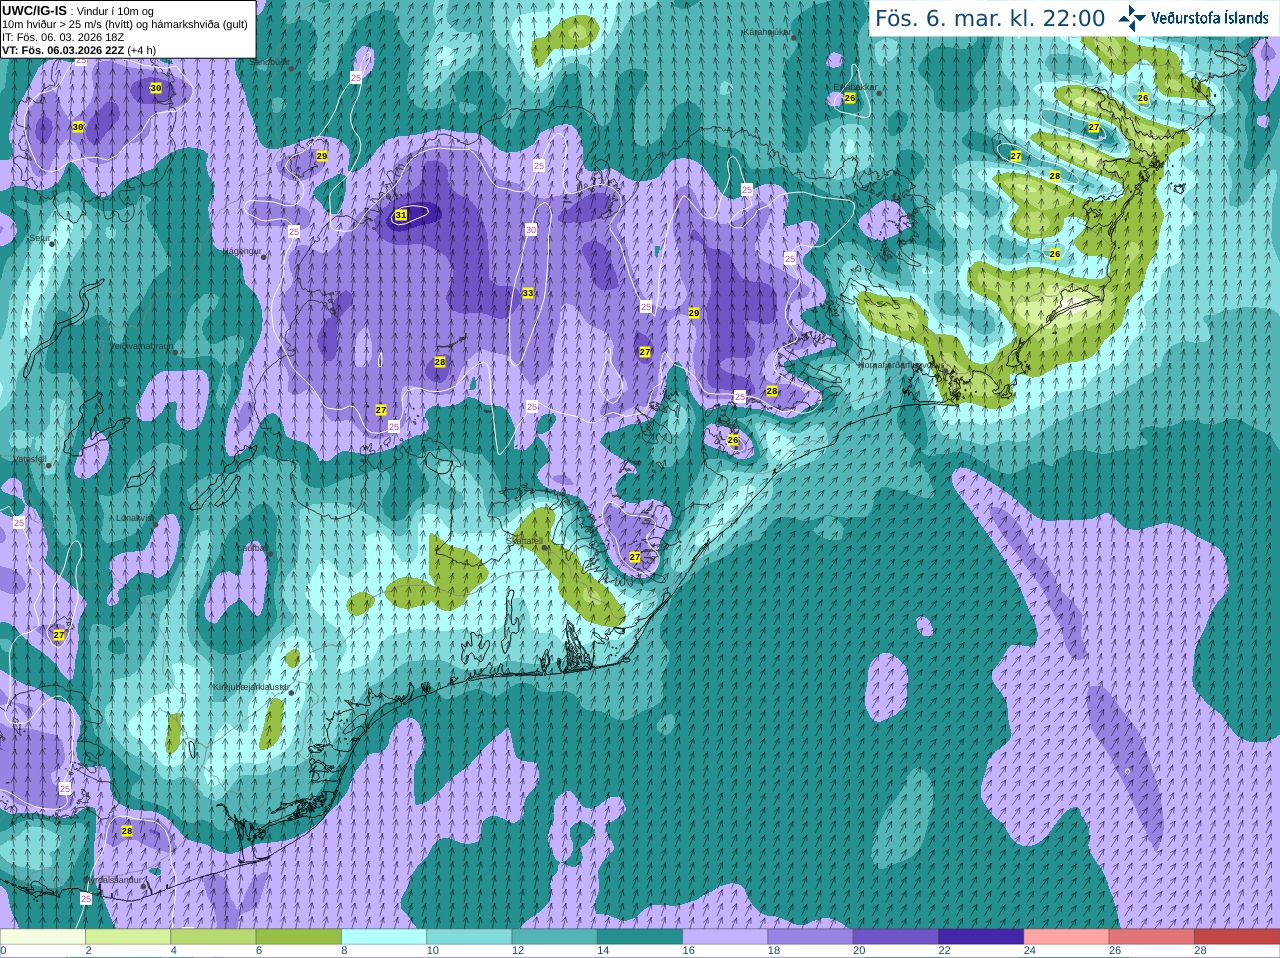This screenshot has height=958, width=1280.
Task: Pick the 16–18 m/s light lavender legend swatch
Action: 725,937
